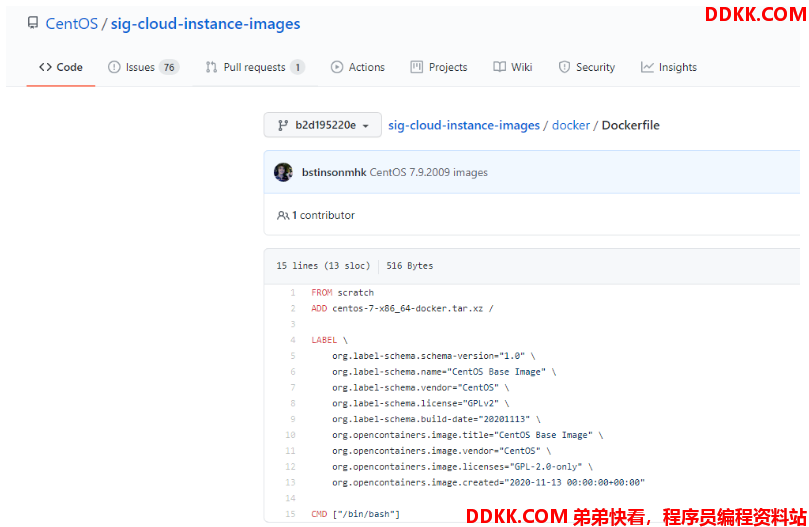809x527 pixels.
Task: Open the Insights tab
Action: click(x=669, y=67)
